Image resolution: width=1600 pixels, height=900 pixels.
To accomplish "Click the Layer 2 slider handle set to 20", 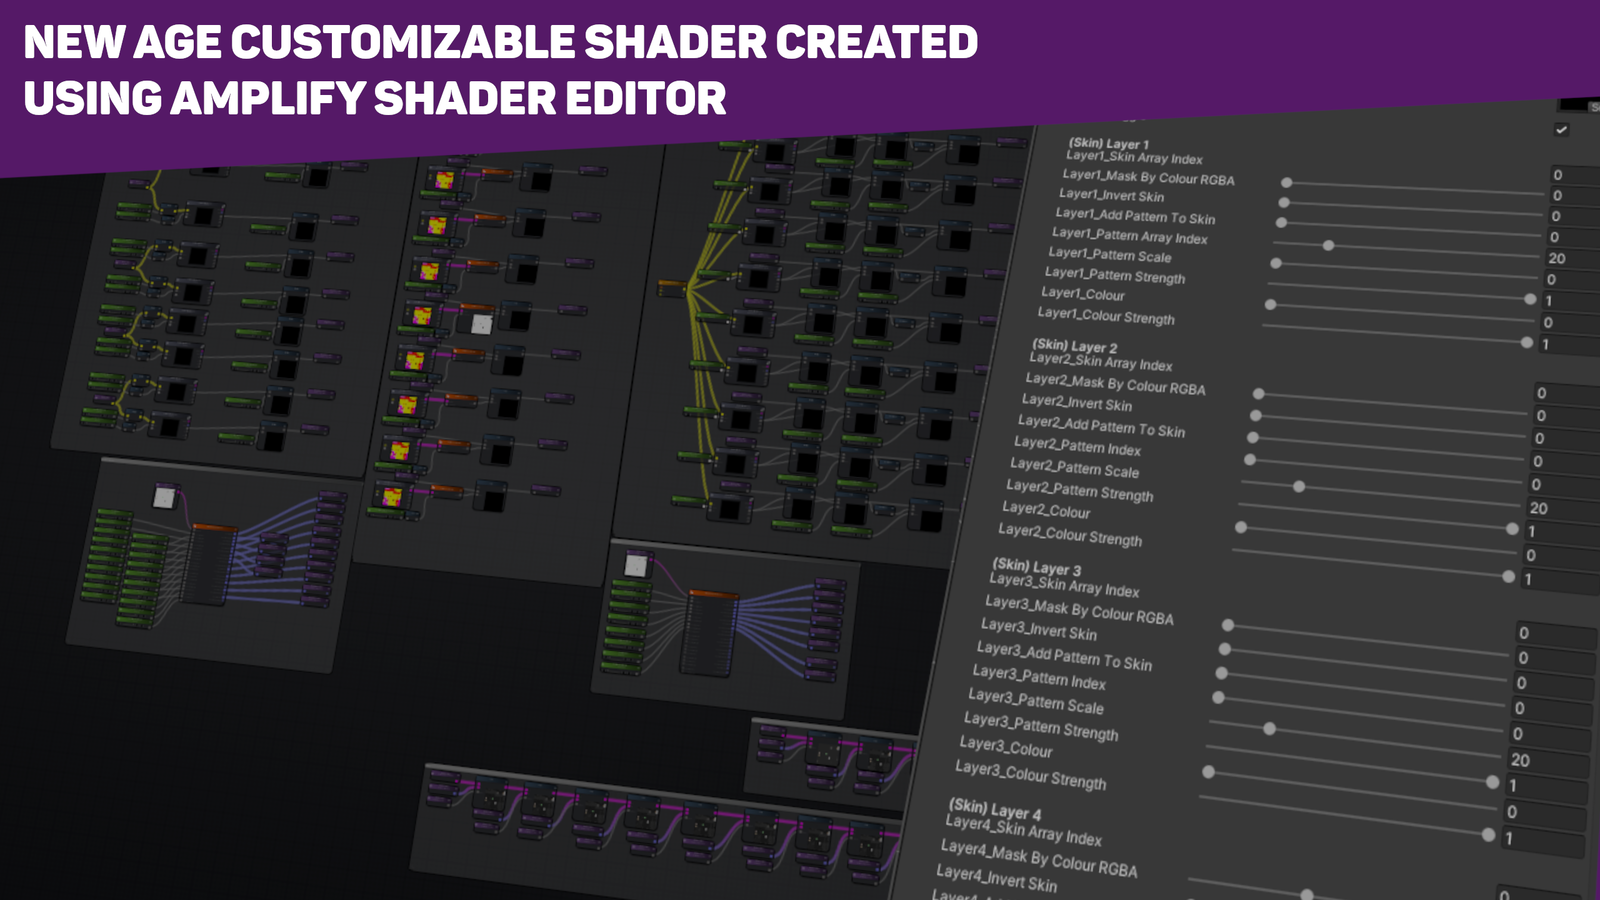I will 1299,486.
